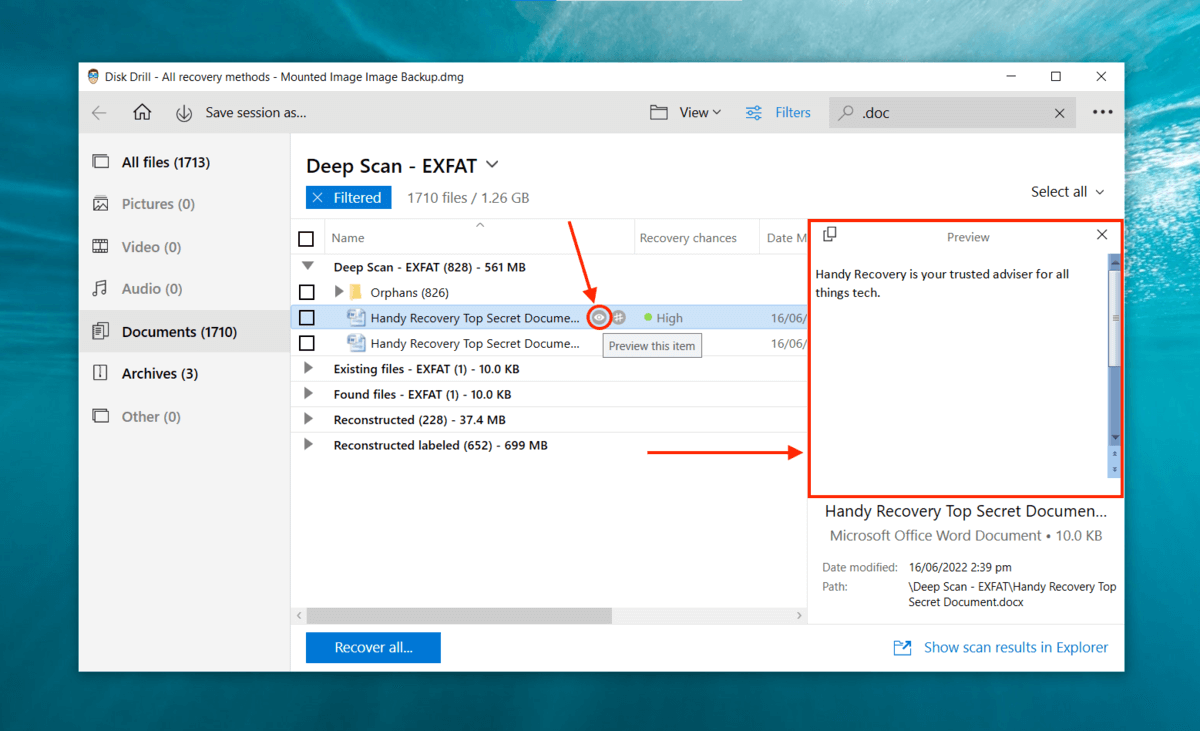Check the Orphans (826) checkbox
Viewport: 1200px width, 731px height.
(306, 292)
